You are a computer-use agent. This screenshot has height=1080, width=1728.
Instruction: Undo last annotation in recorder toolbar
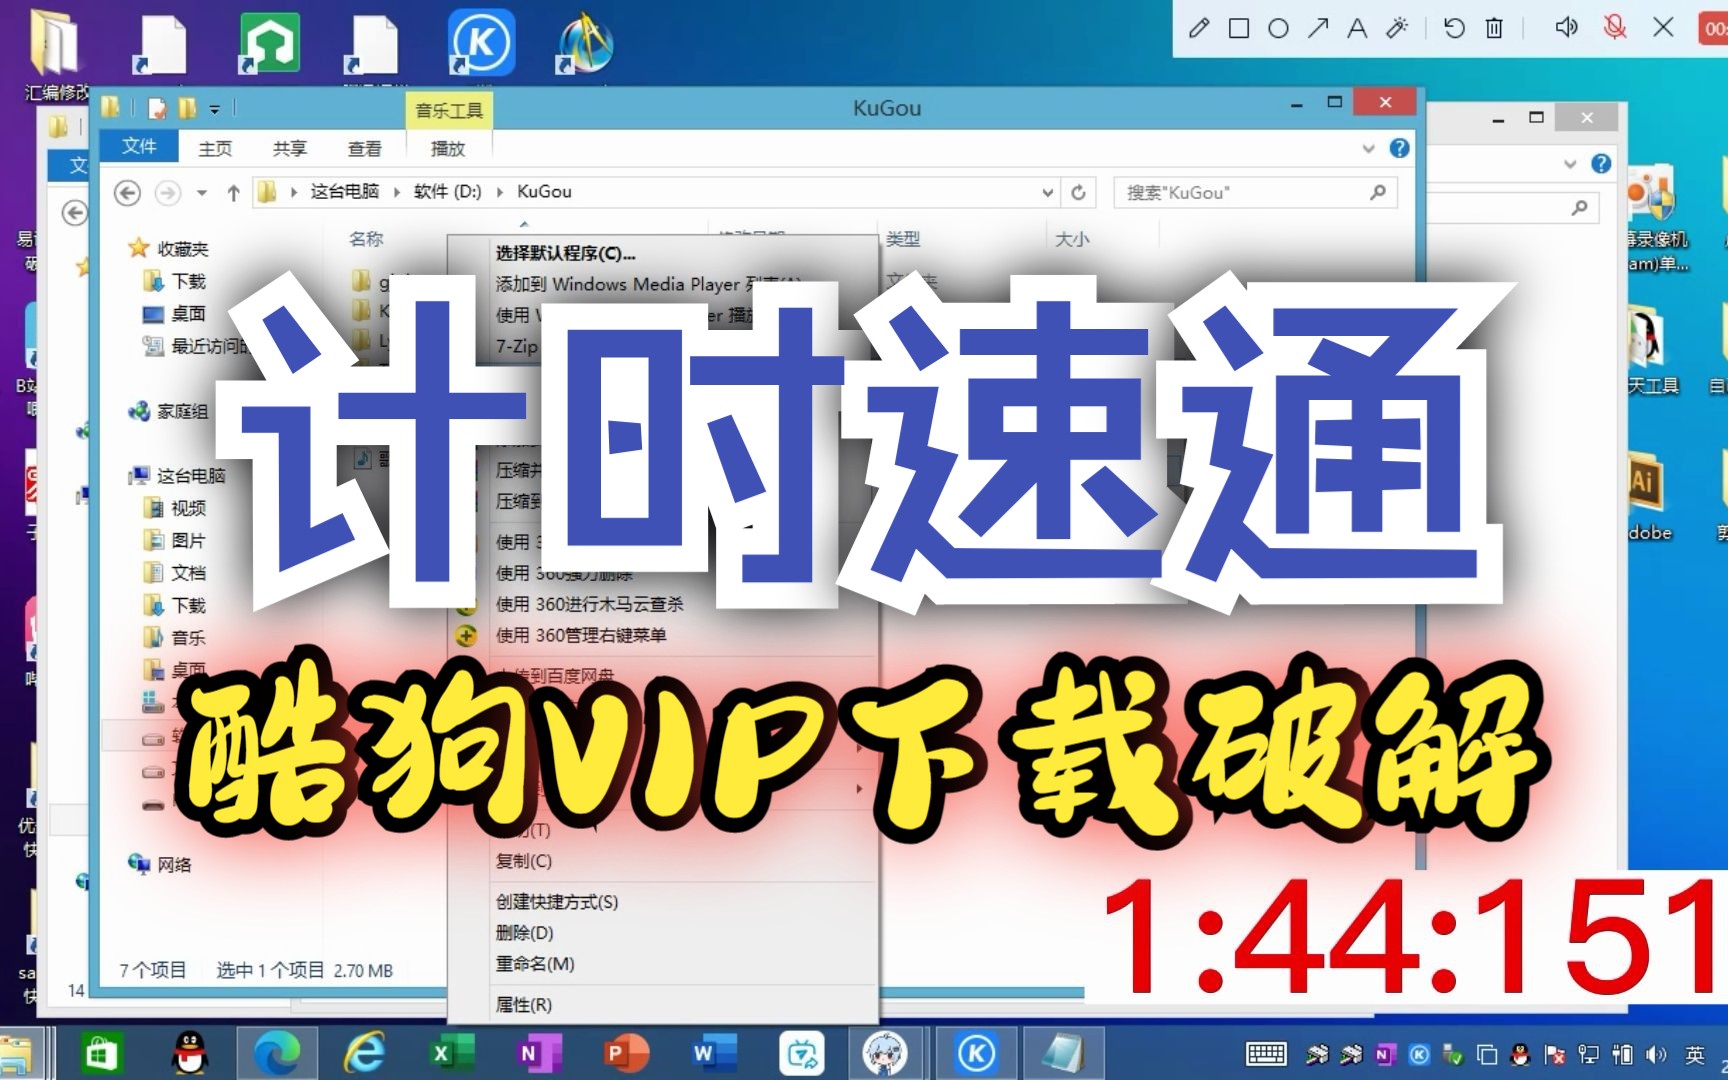coord(1454,28)
